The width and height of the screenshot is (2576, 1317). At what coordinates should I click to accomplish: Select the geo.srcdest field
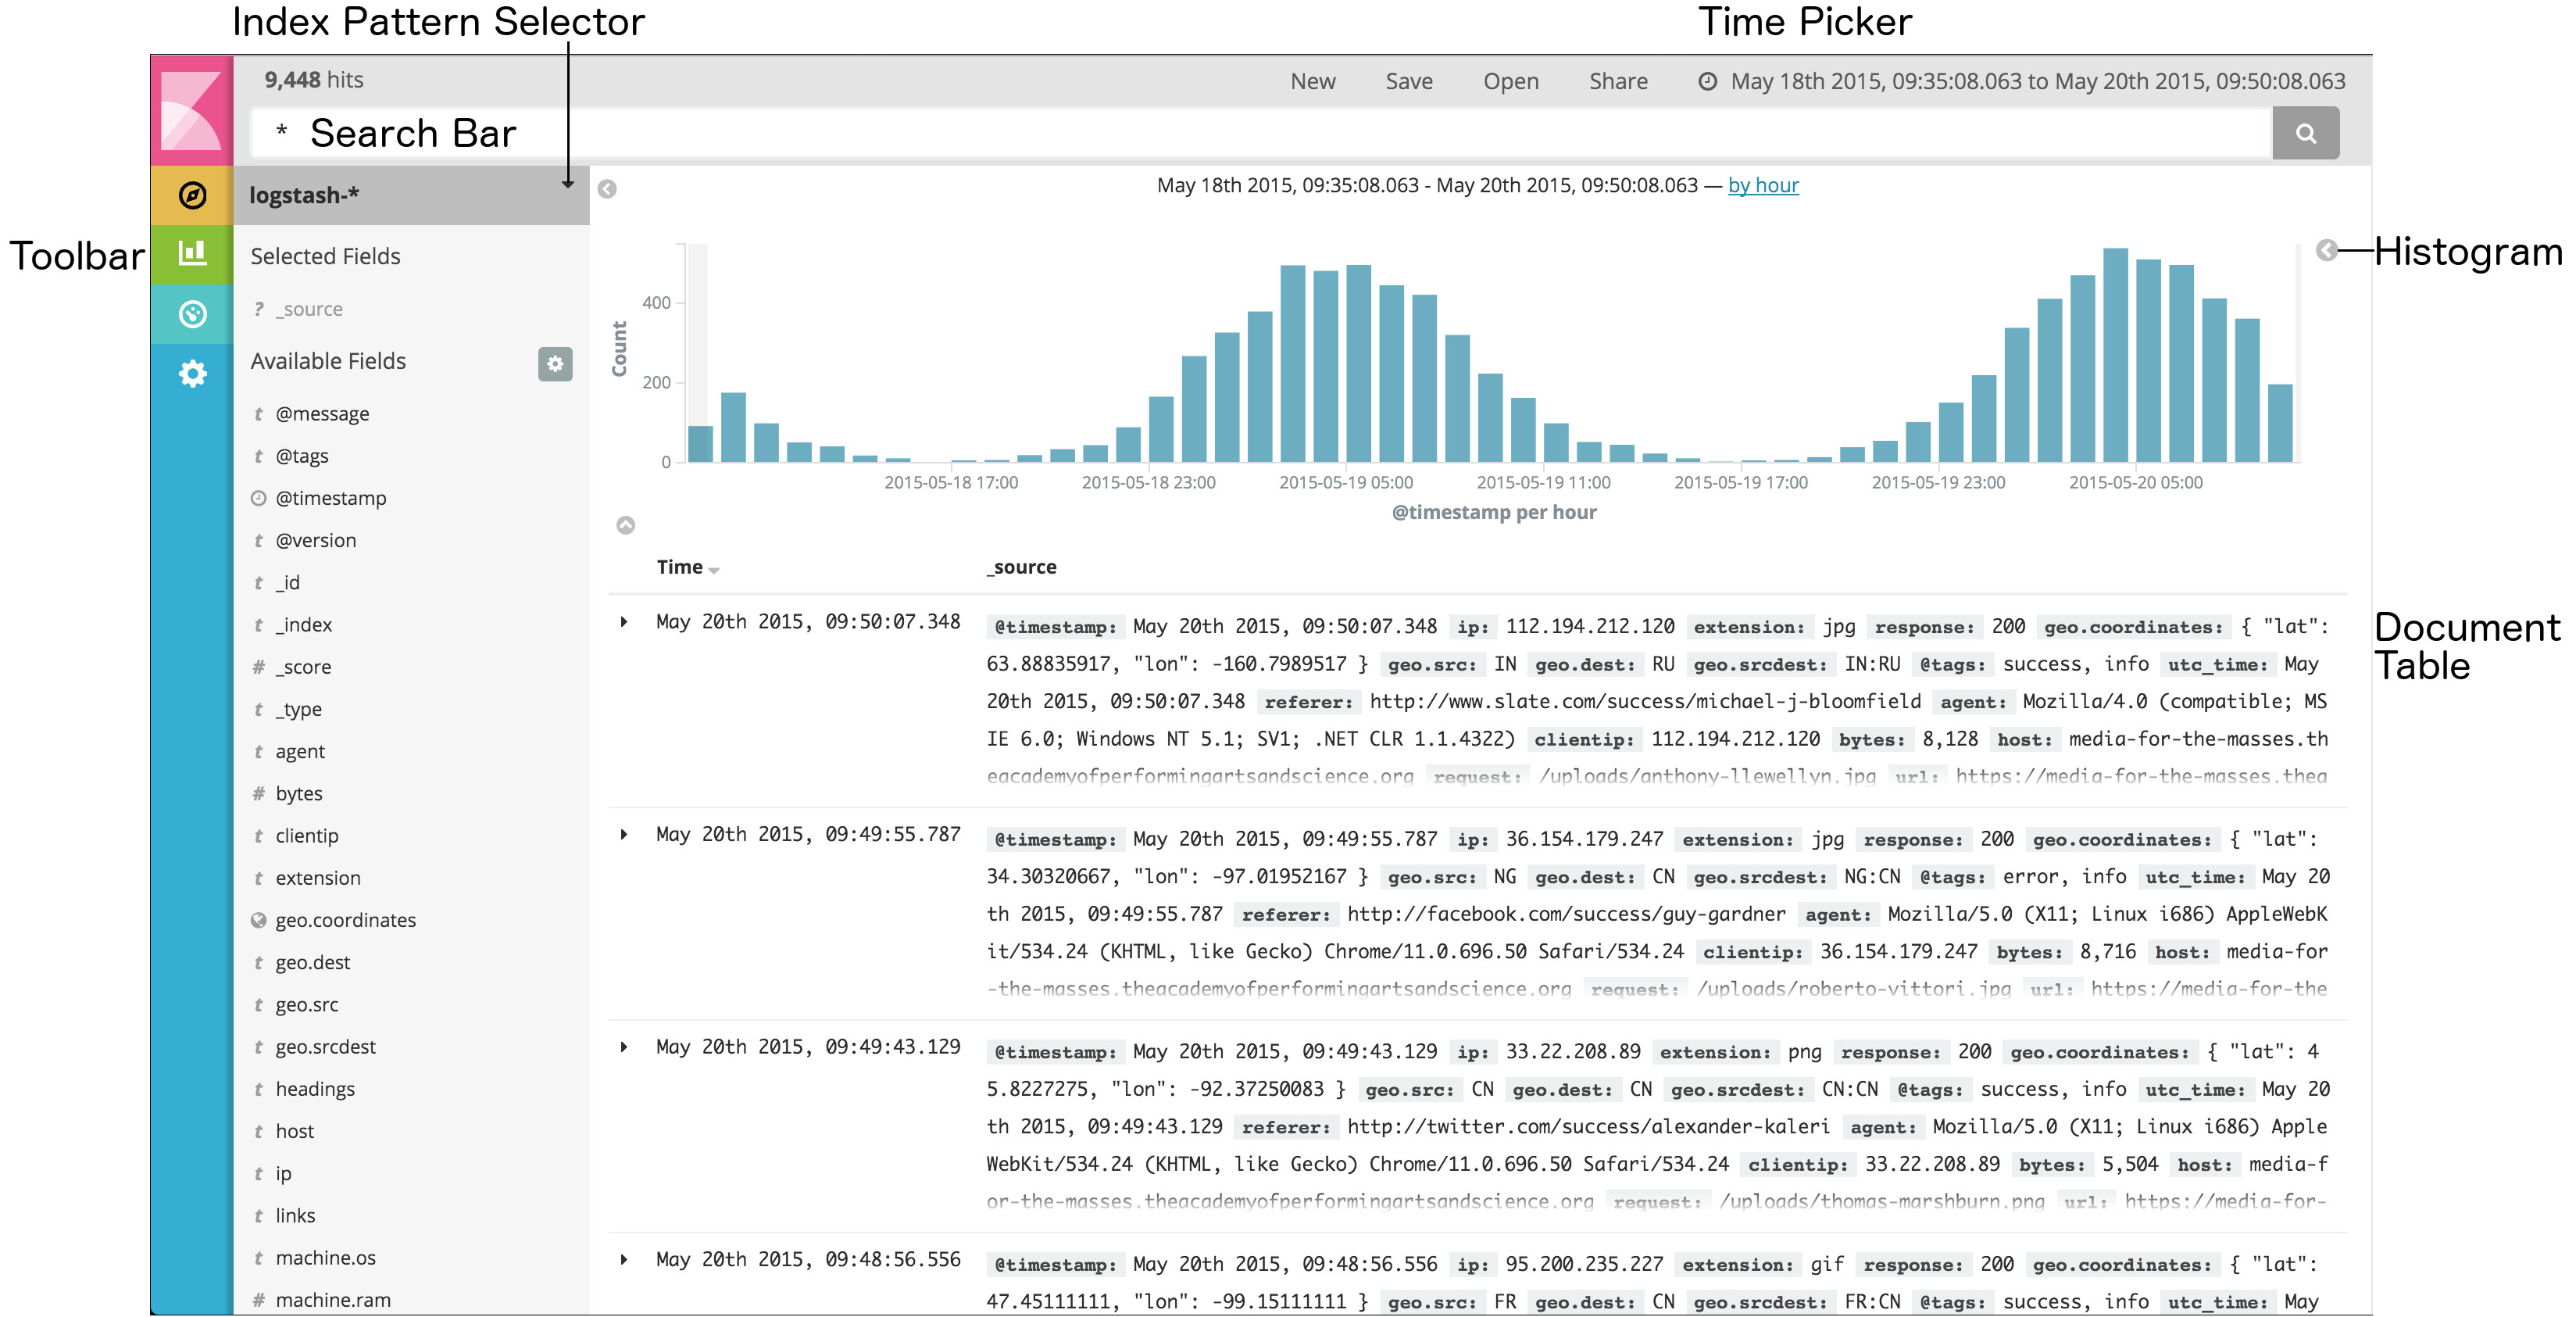325,1047
